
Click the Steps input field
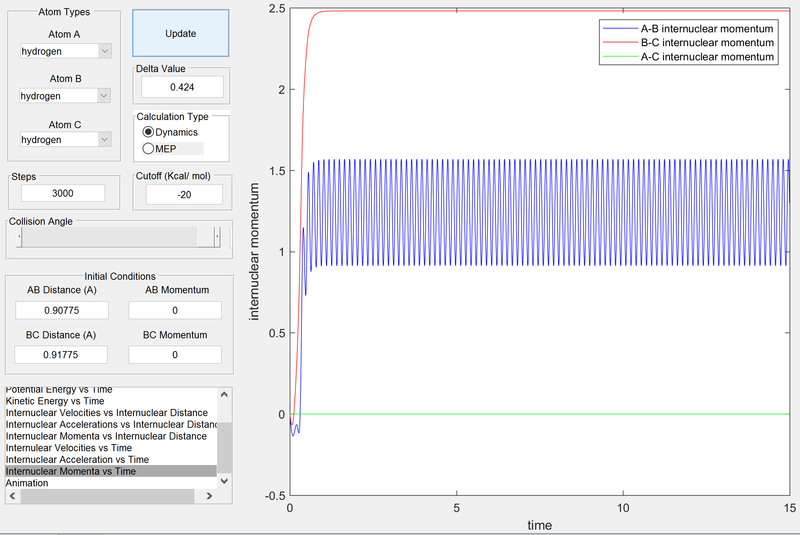pyautogui.click(x=63, y=193)
